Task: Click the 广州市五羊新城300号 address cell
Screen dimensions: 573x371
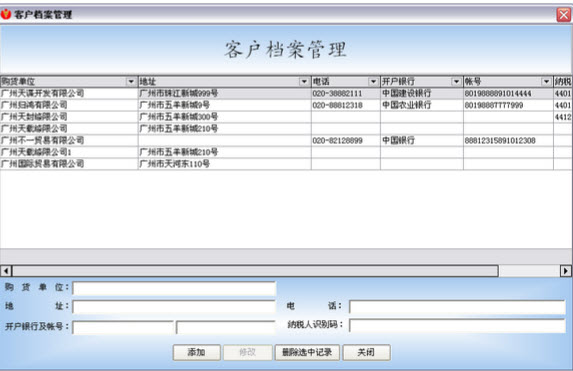Action: 224,117
